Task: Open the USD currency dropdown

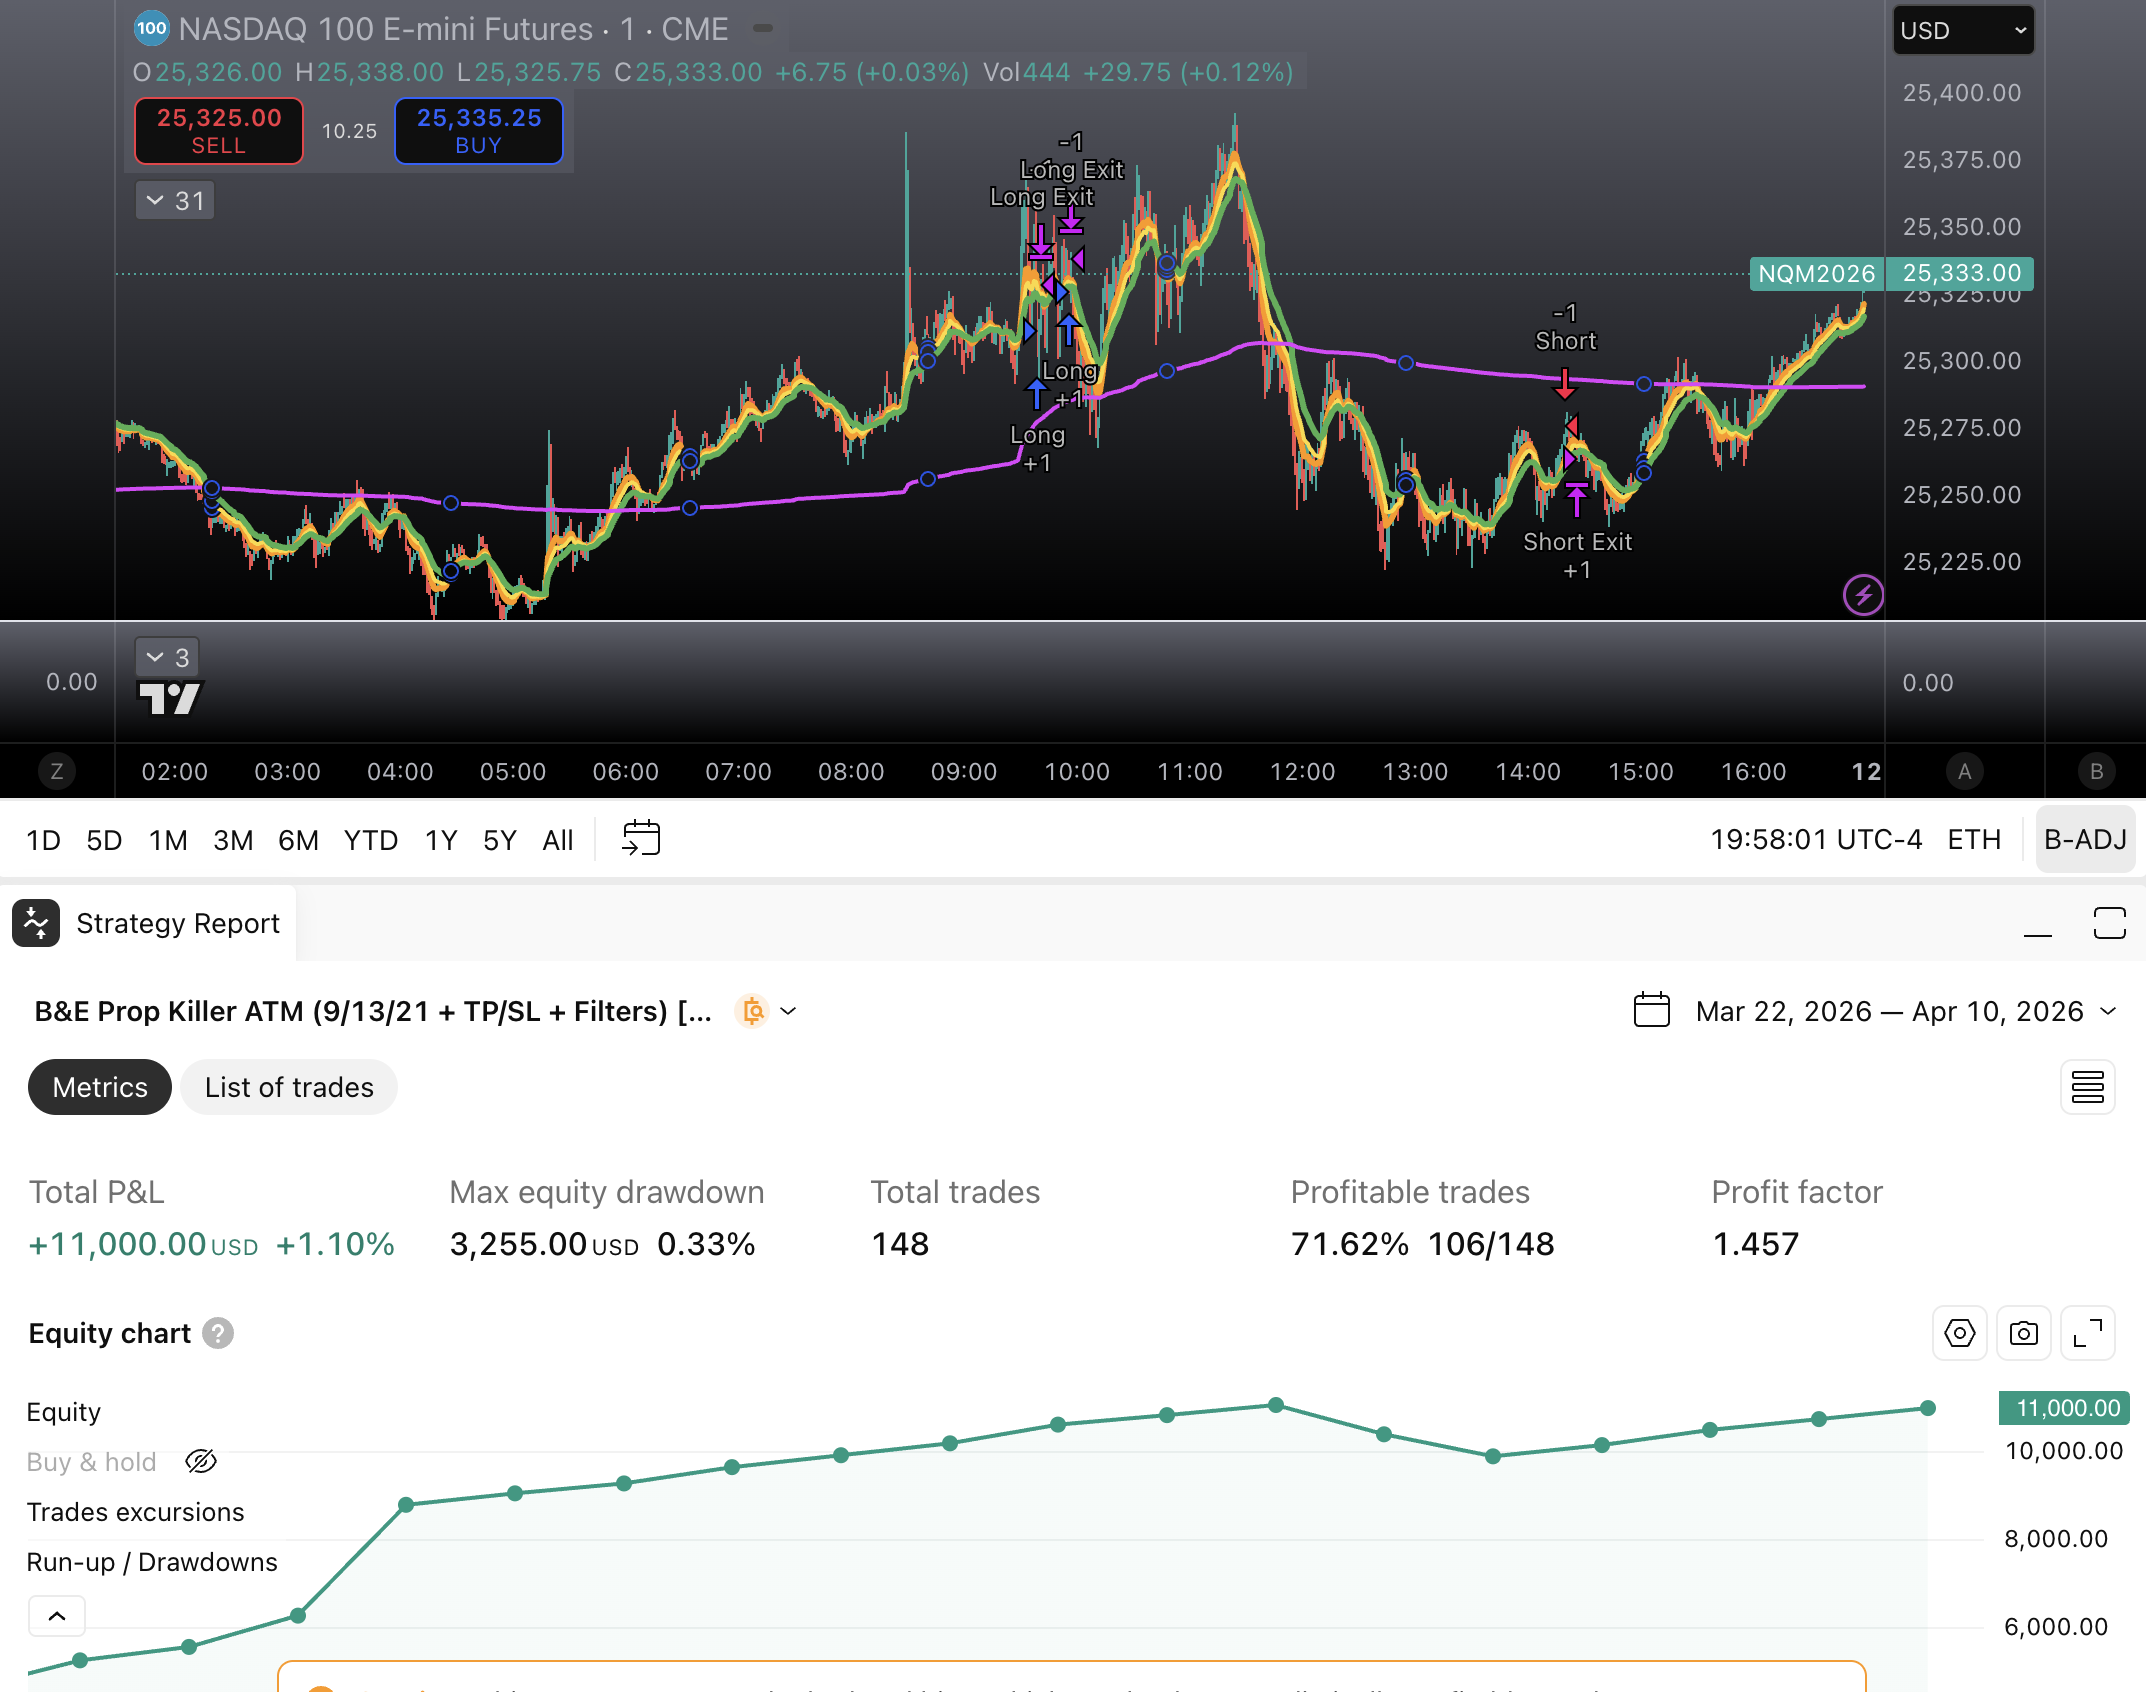Action: [x=1962, y=30]
